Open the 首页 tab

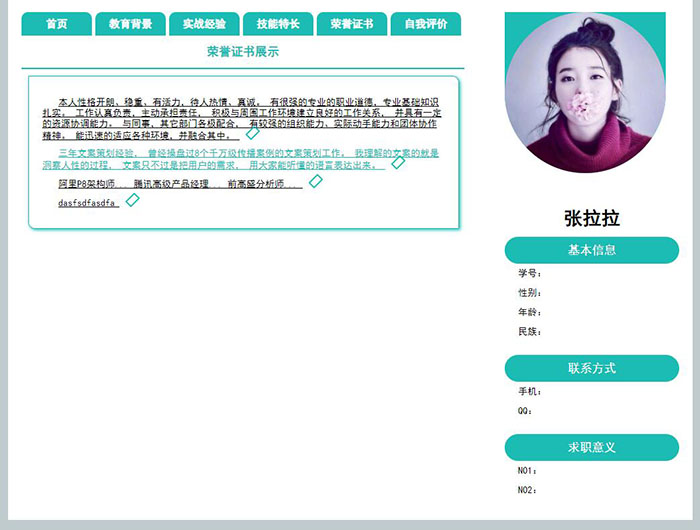(56, 24)
